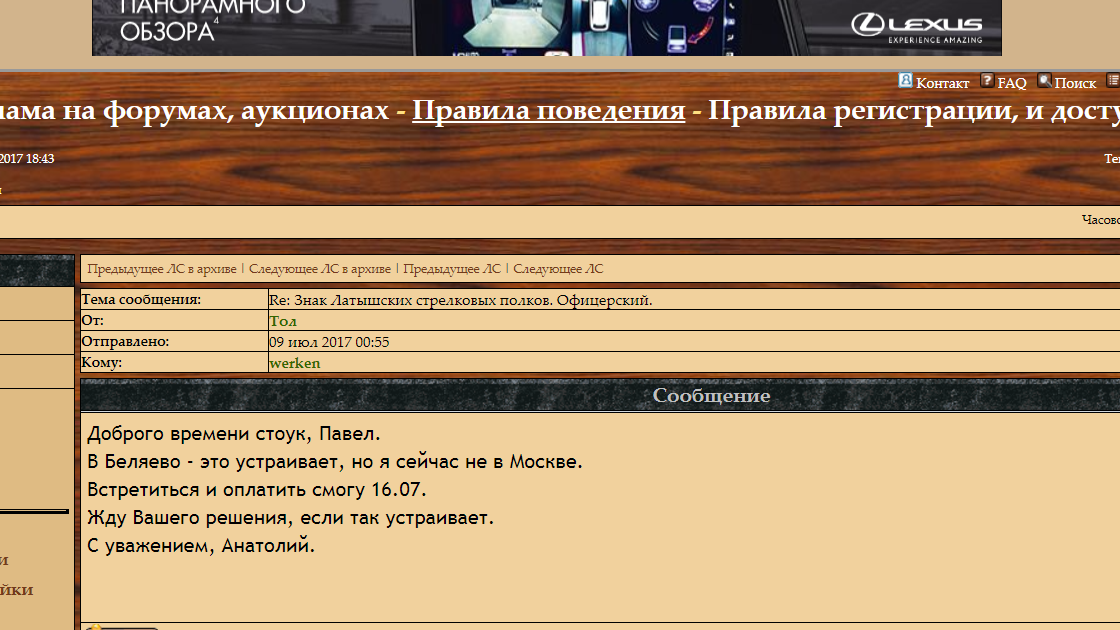
Task: Click the line 'Встретиться и оплатить смогу 16.07.'
Action: 256,489
